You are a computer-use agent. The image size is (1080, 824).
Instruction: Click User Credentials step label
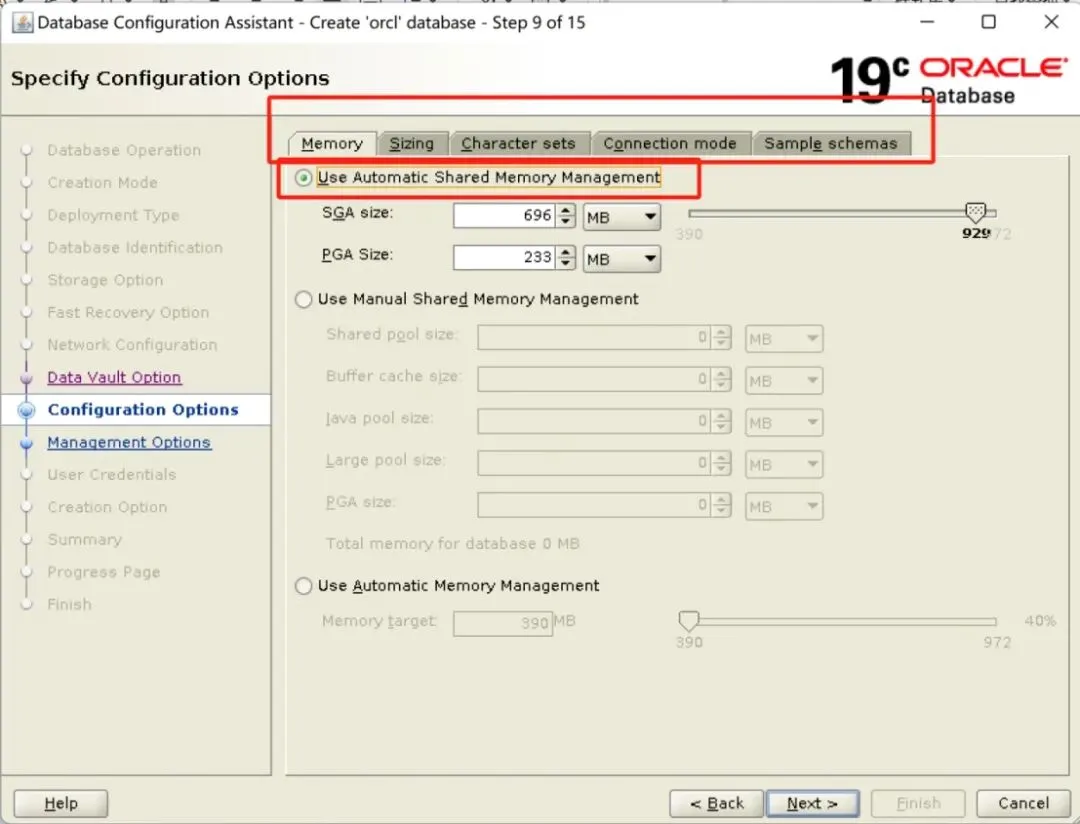point(112,475)
